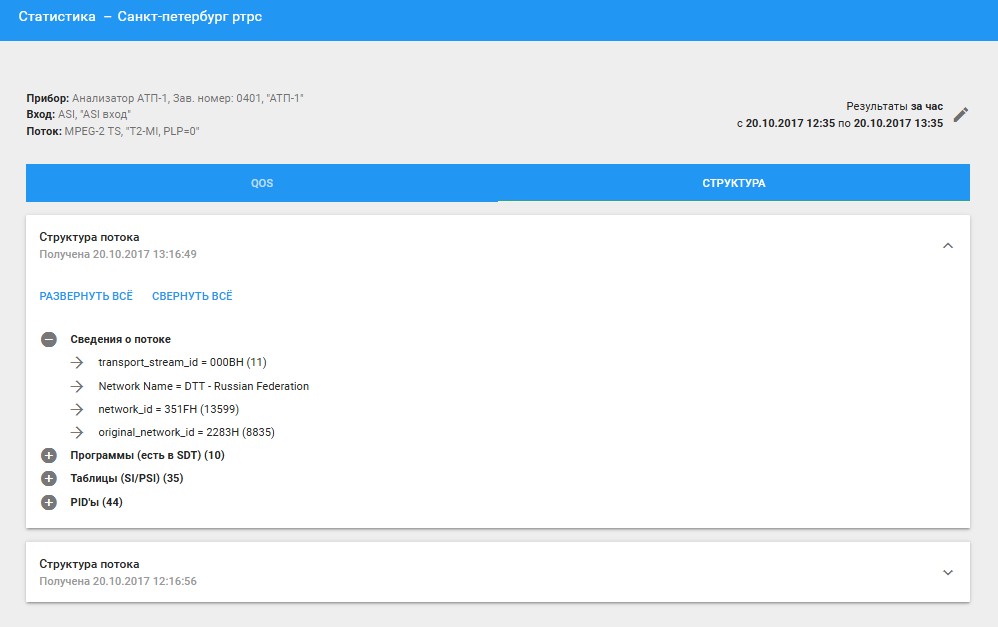998x627 pixels.
Task: Click Получена 20.10.2017 13:16:49 timestamp
Action: click(x=118, y=254)
